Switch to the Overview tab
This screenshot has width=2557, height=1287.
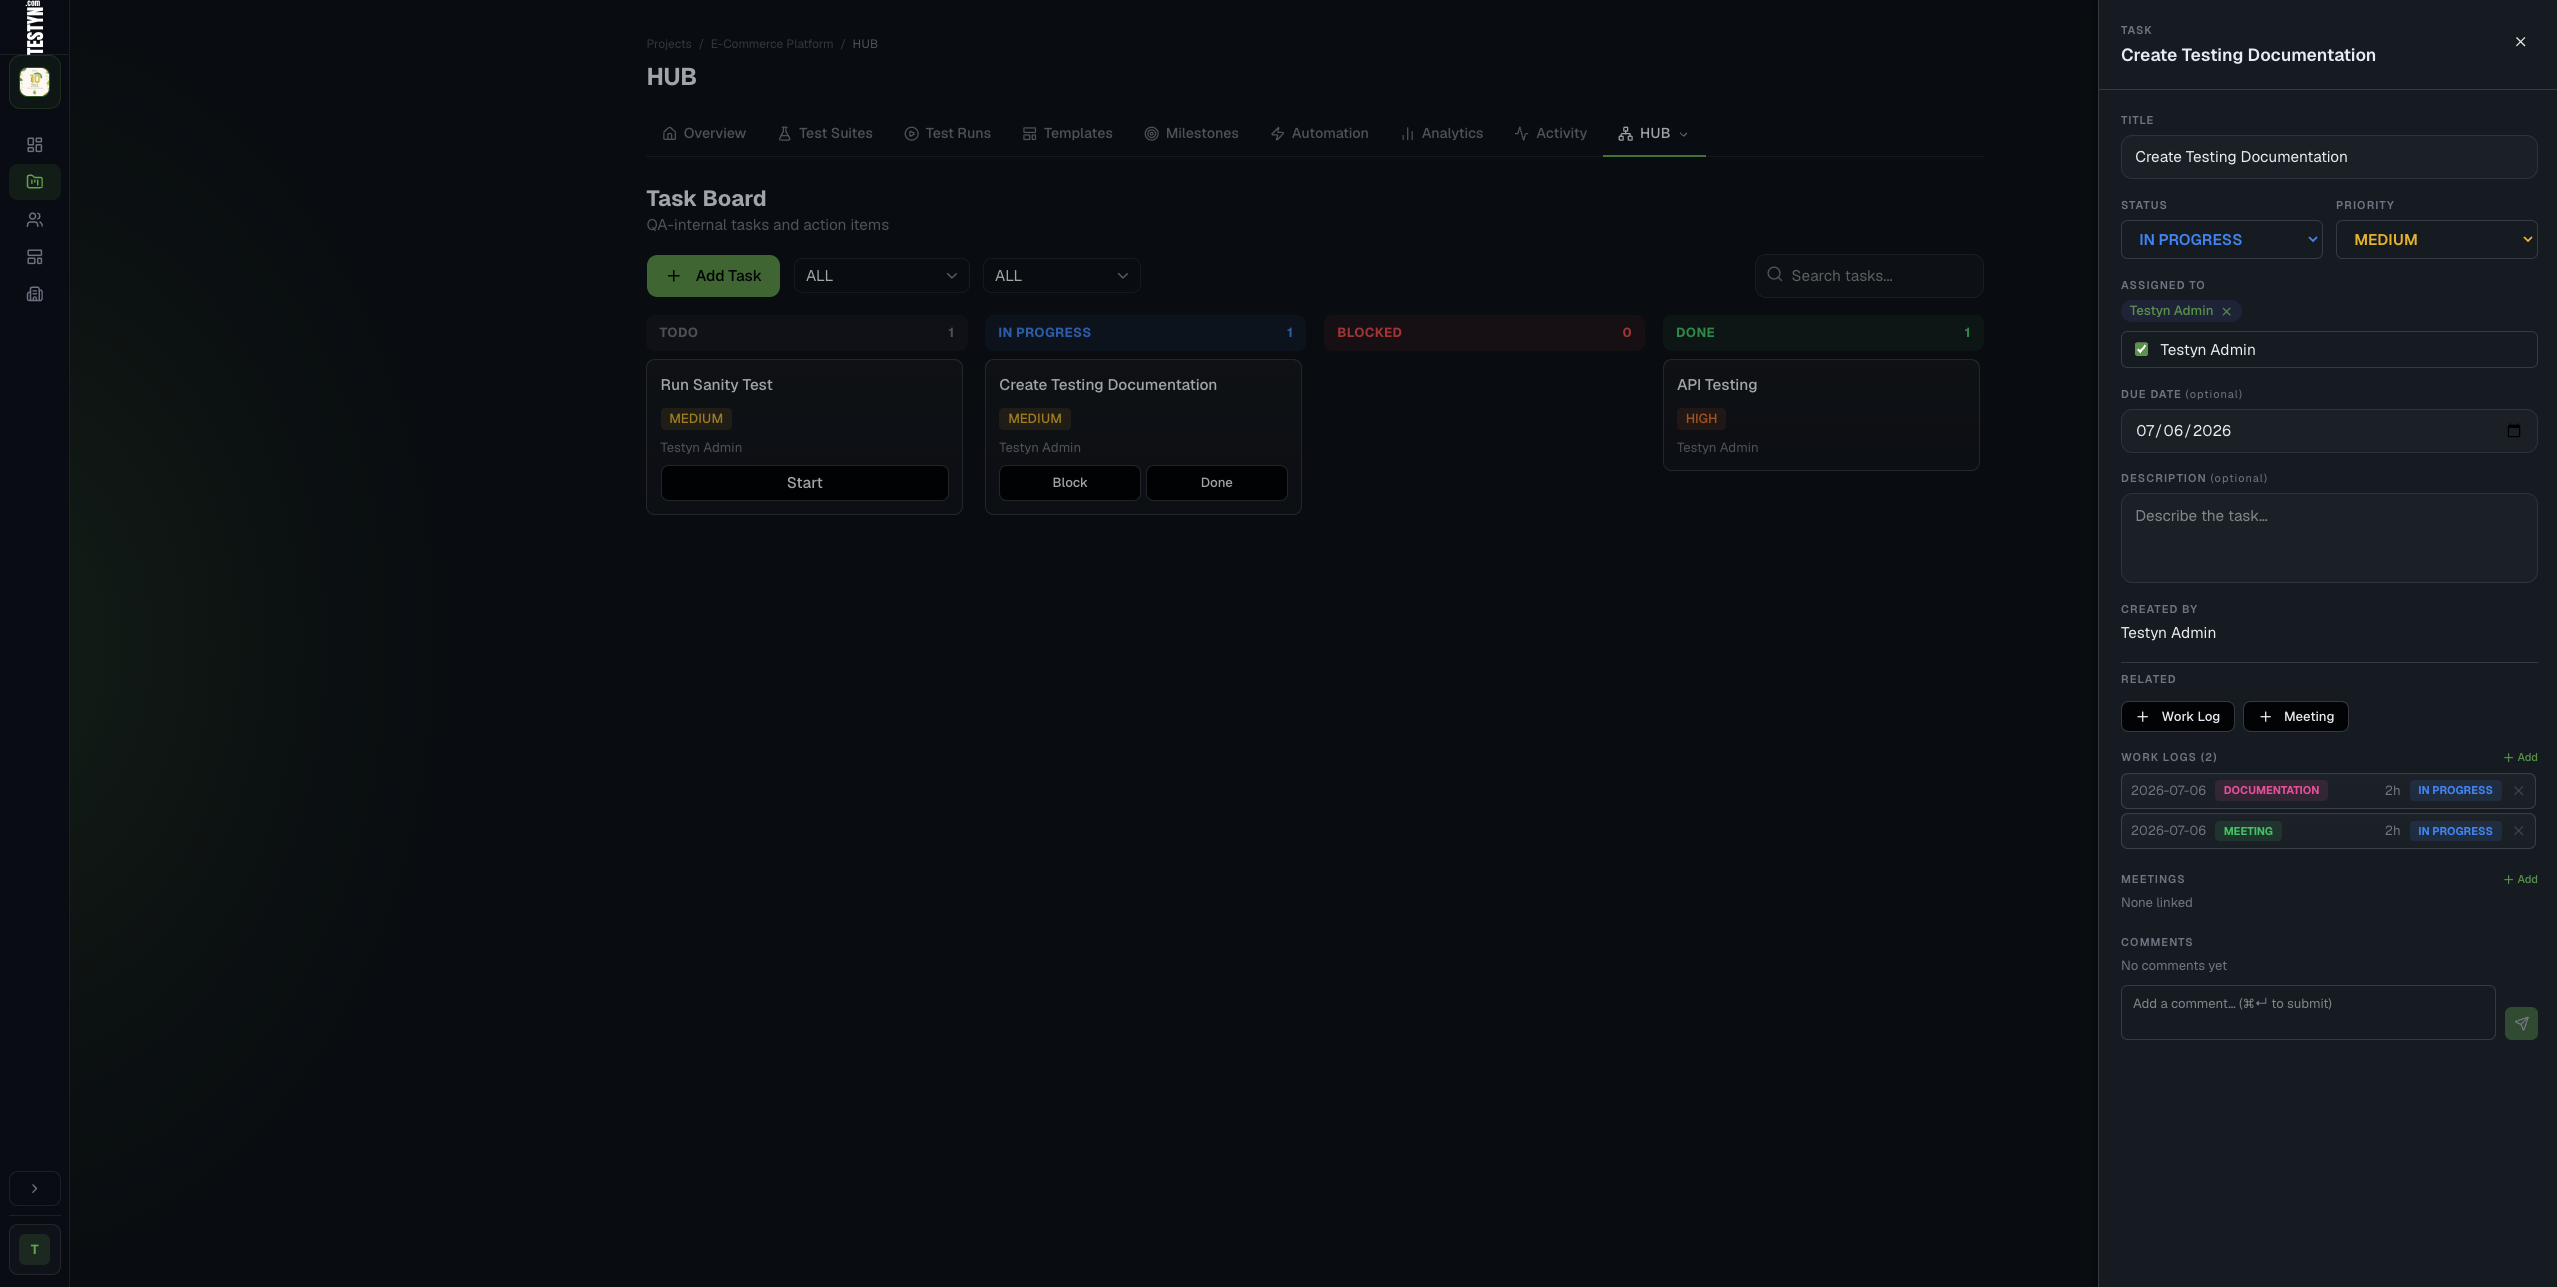pos(704,134)
